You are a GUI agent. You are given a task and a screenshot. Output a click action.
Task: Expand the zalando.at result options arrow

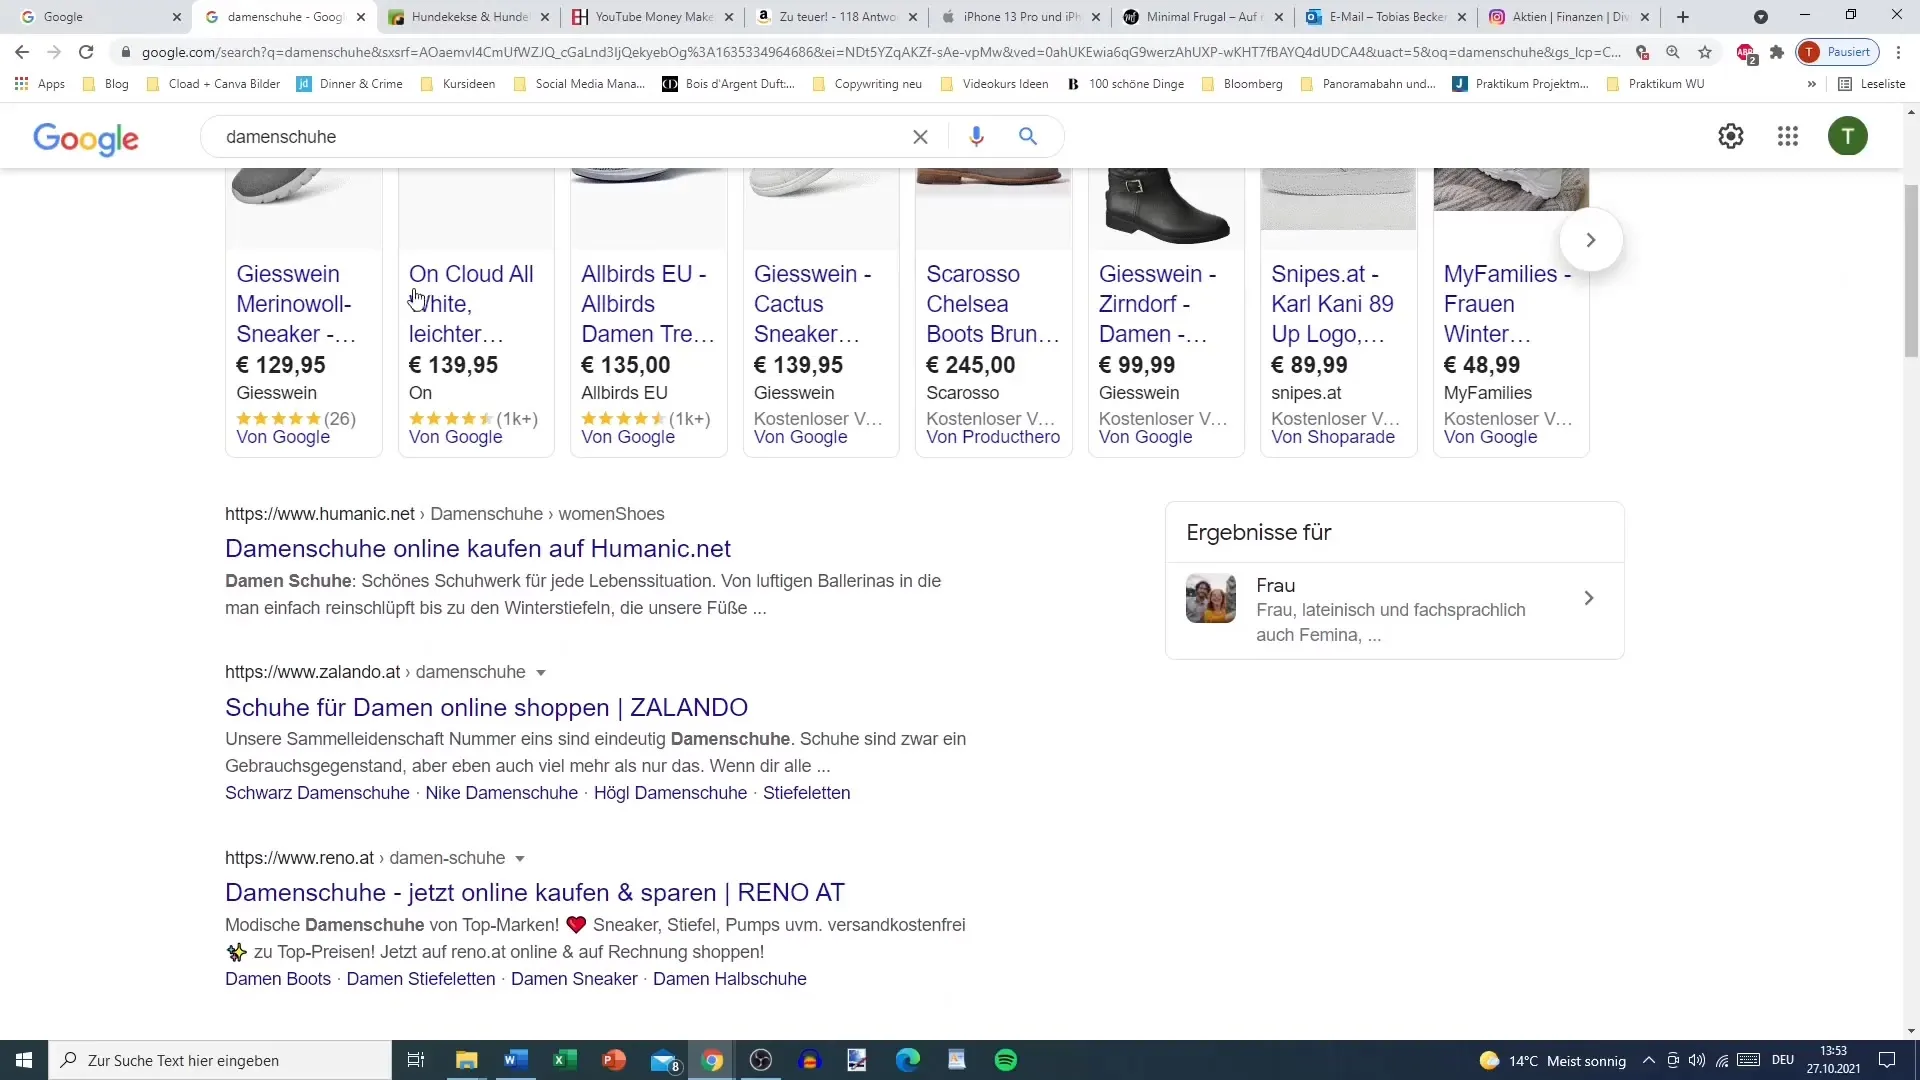click(541, 673)
